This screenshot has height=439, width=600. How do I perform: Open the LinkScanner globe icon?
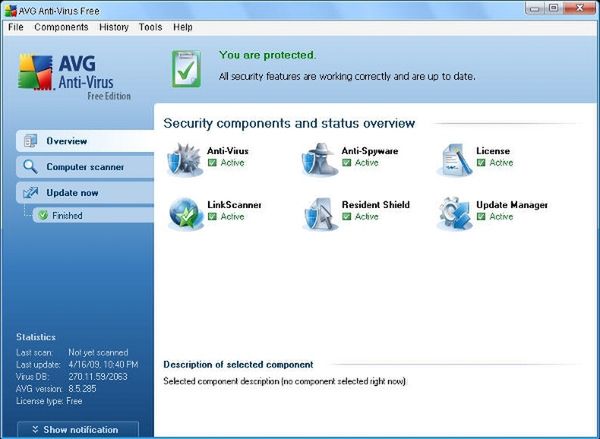(185, 214)
